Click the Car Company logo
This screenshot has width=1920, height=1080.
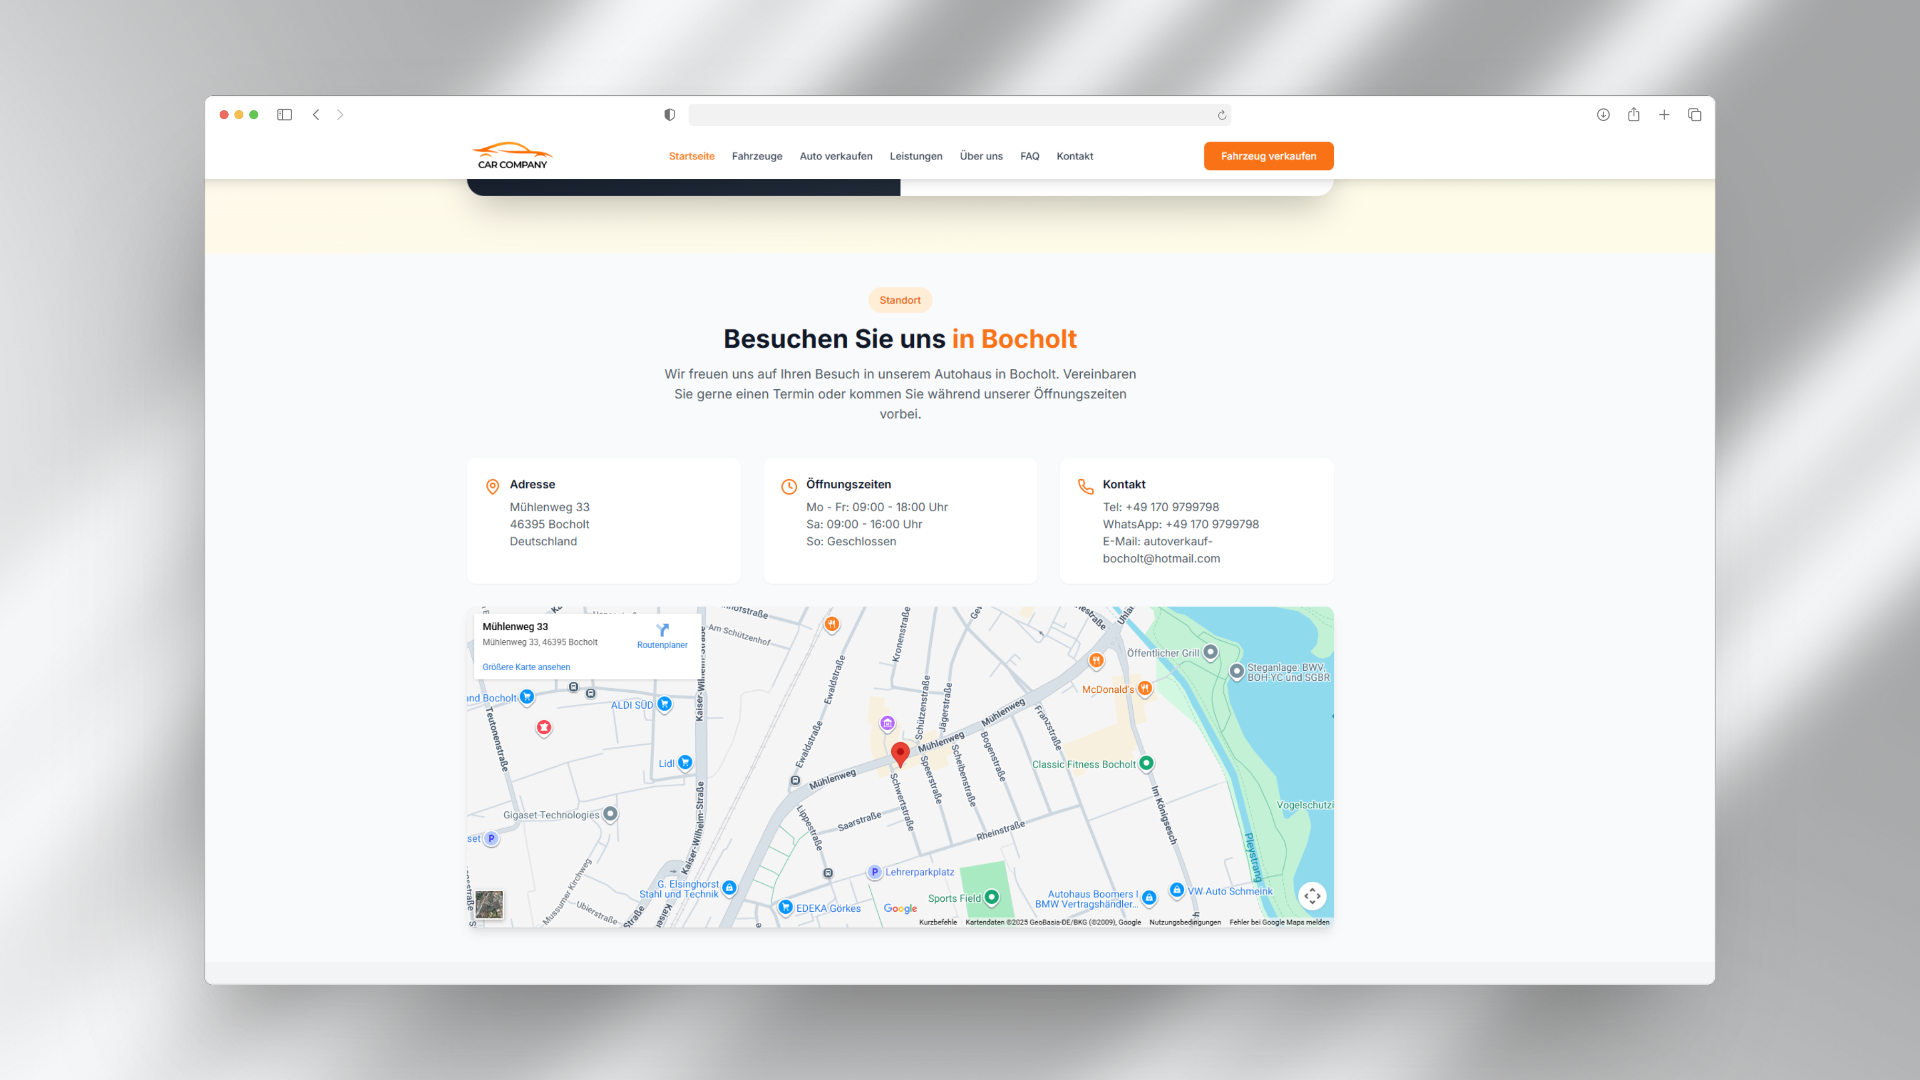click(x=512, y=156)
